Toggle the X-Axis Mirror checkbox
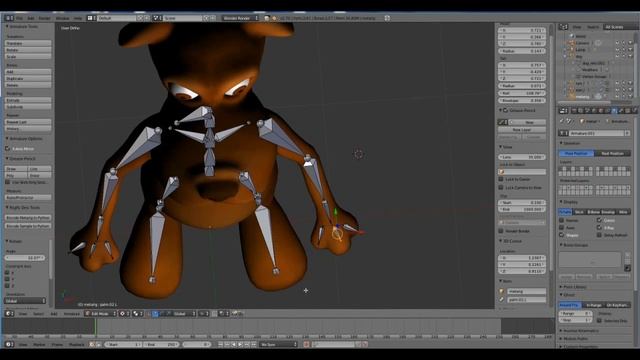This screenshot has width=640, height=360. 7,149
